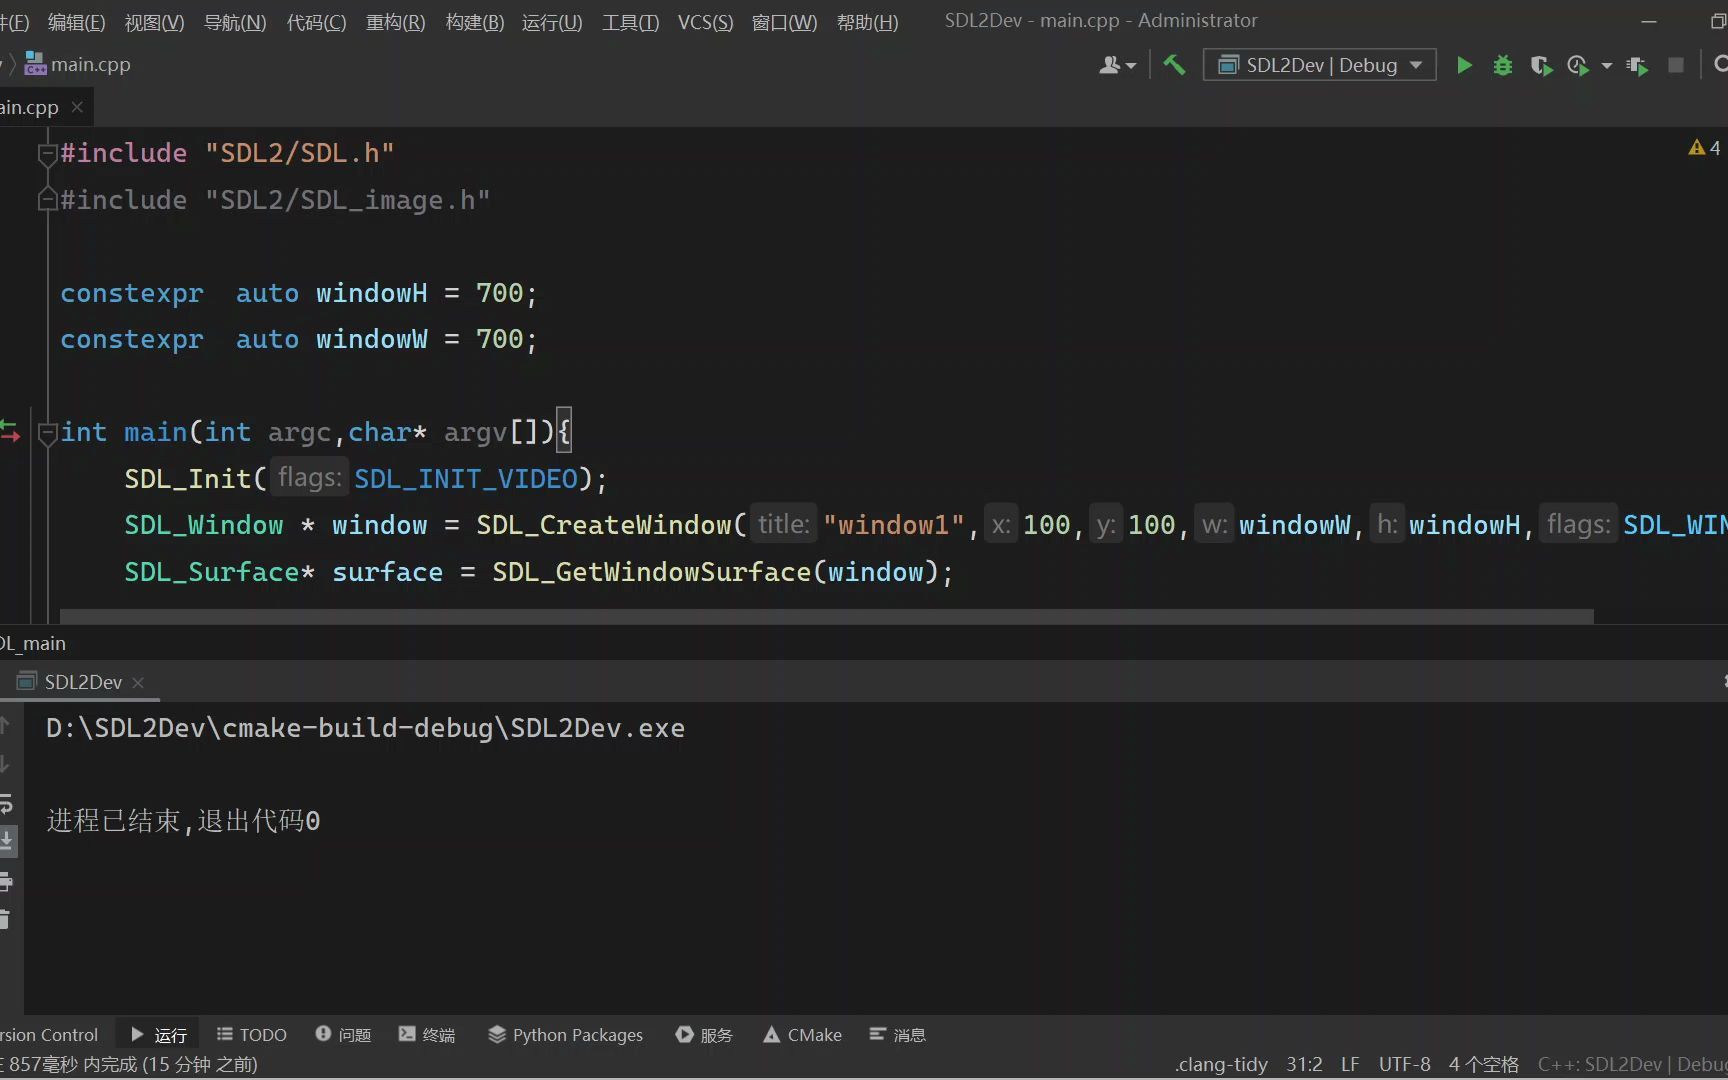Close the main.cpp editor tab

(77, 107)
